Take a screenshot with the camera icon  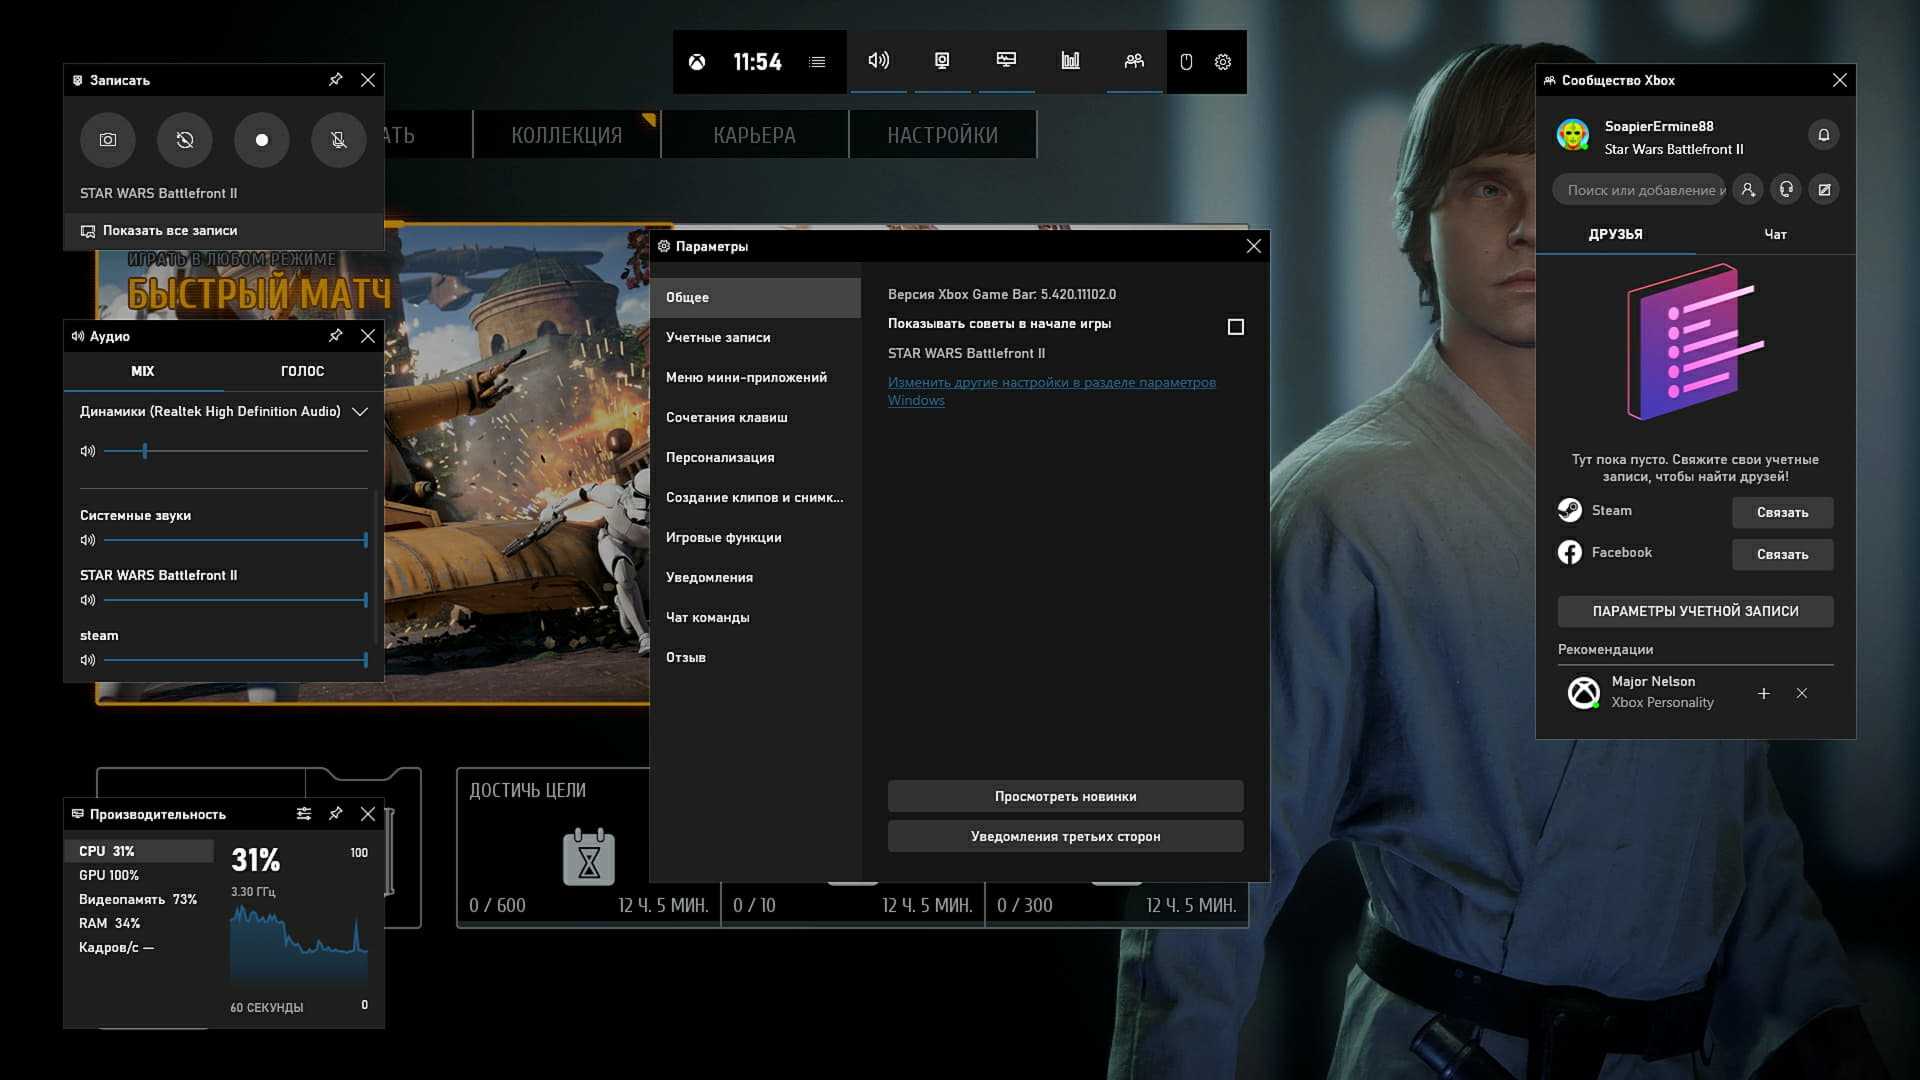click(x=108, y=140)
